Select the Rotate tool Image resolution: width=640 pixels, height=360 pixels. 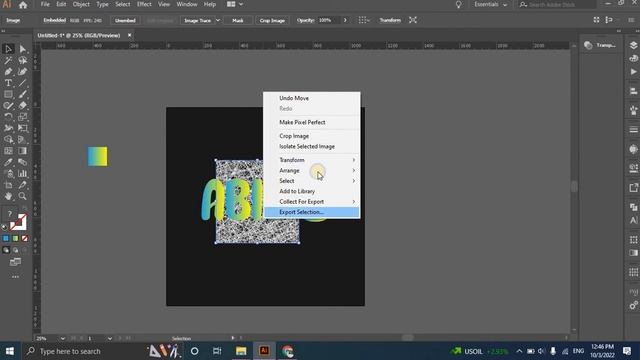[x=8, y=117]
